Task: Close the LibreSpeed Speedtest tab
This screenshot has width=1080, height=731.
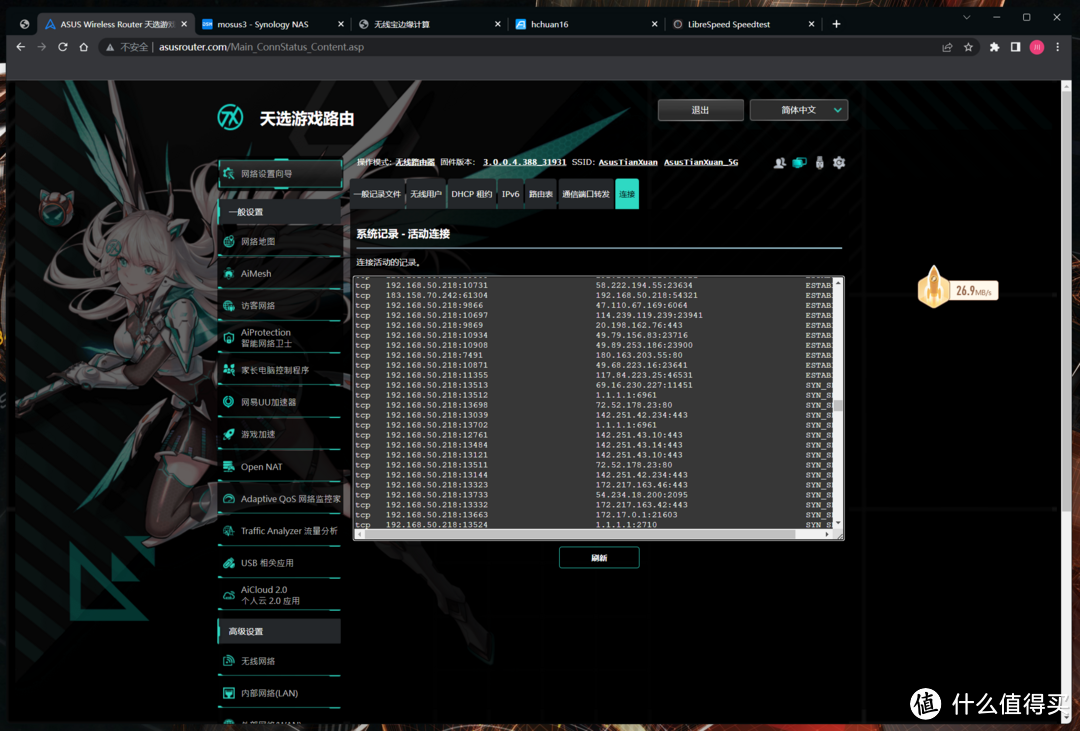Action: 811,24
